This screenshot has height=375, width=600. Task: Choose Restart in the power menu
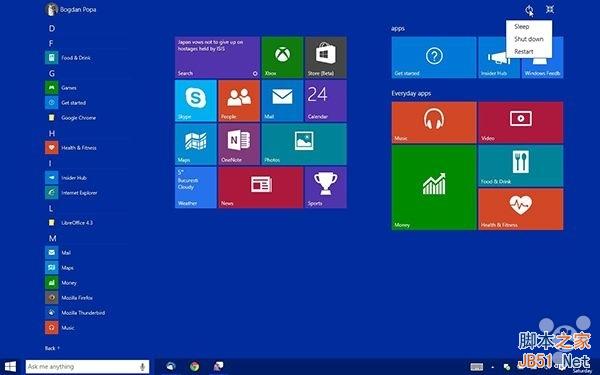(524, 51)
